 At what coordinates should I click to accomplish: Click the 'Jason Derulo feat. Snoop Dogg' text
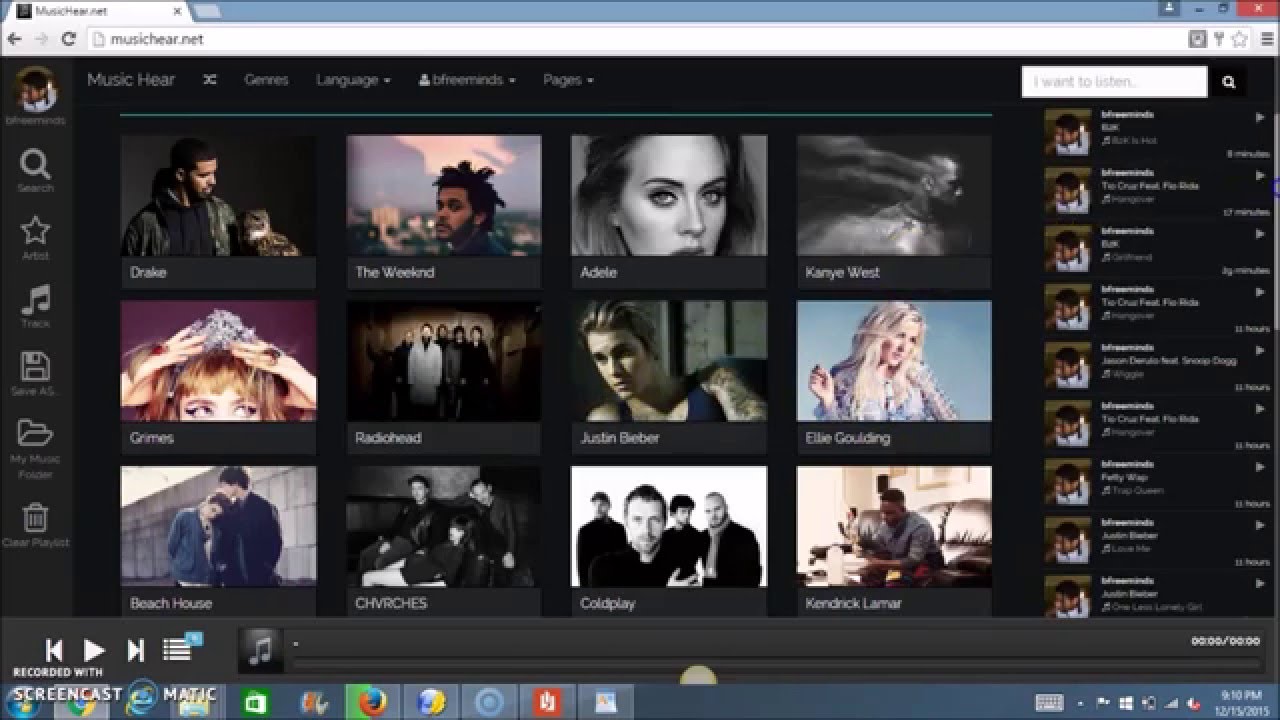coord(1169,361)
